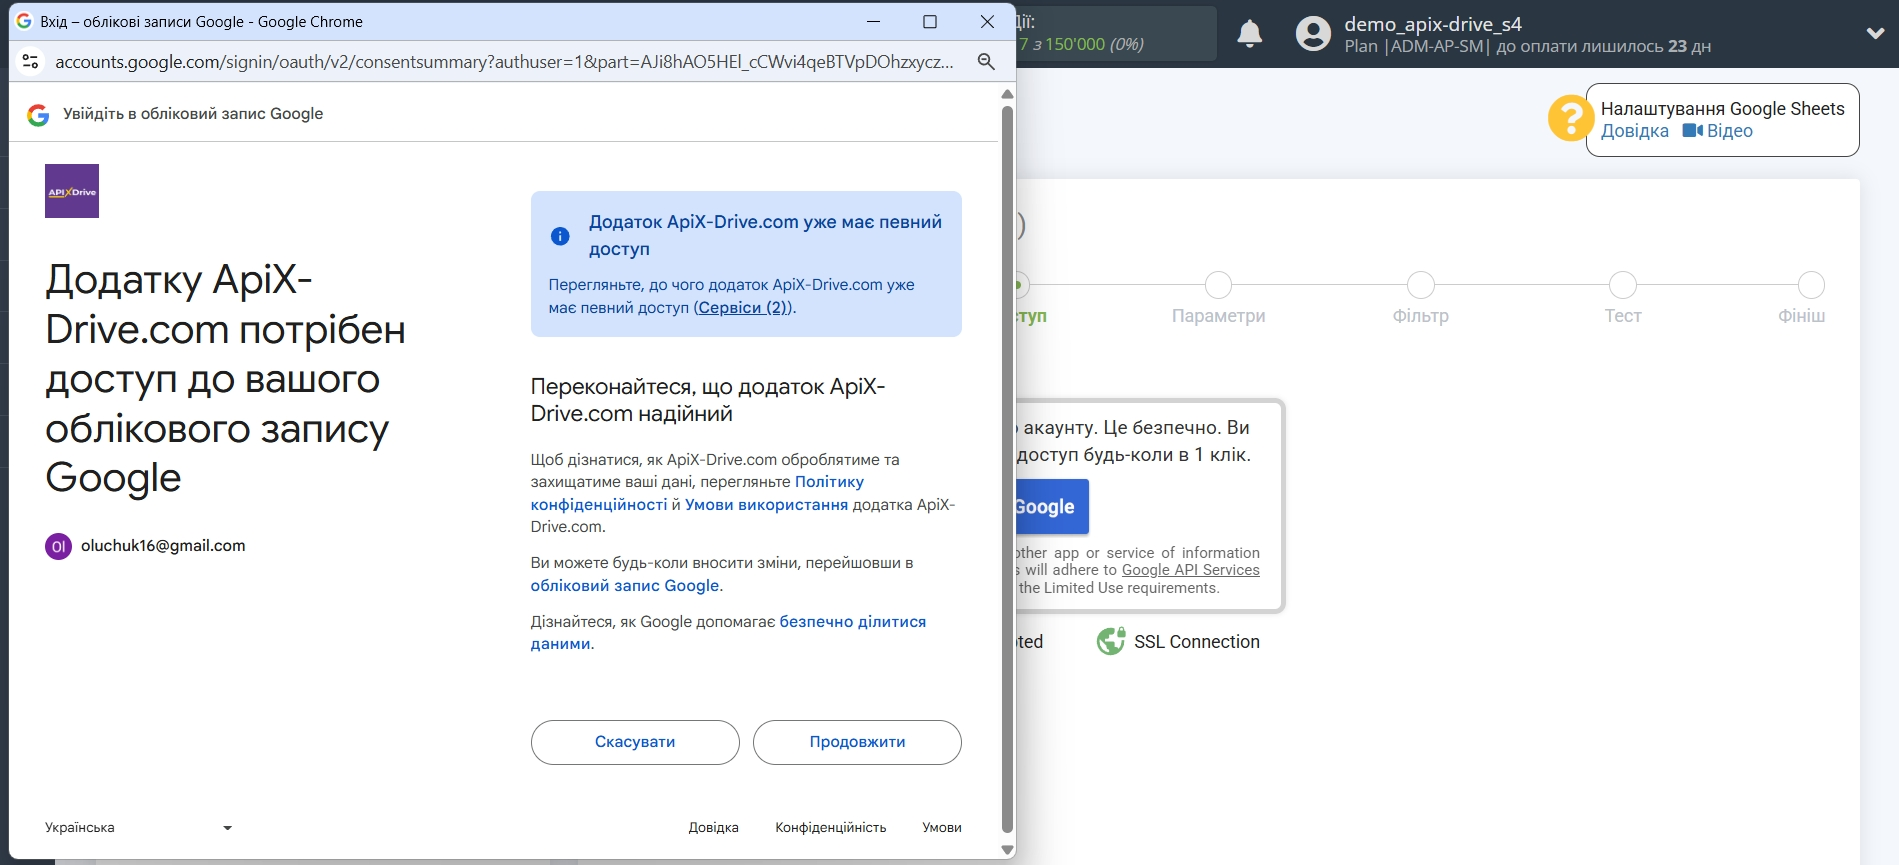This screenshot has height=865, width=1899.
Task: Expand the account menu chevron
Action: point(1875,34)
